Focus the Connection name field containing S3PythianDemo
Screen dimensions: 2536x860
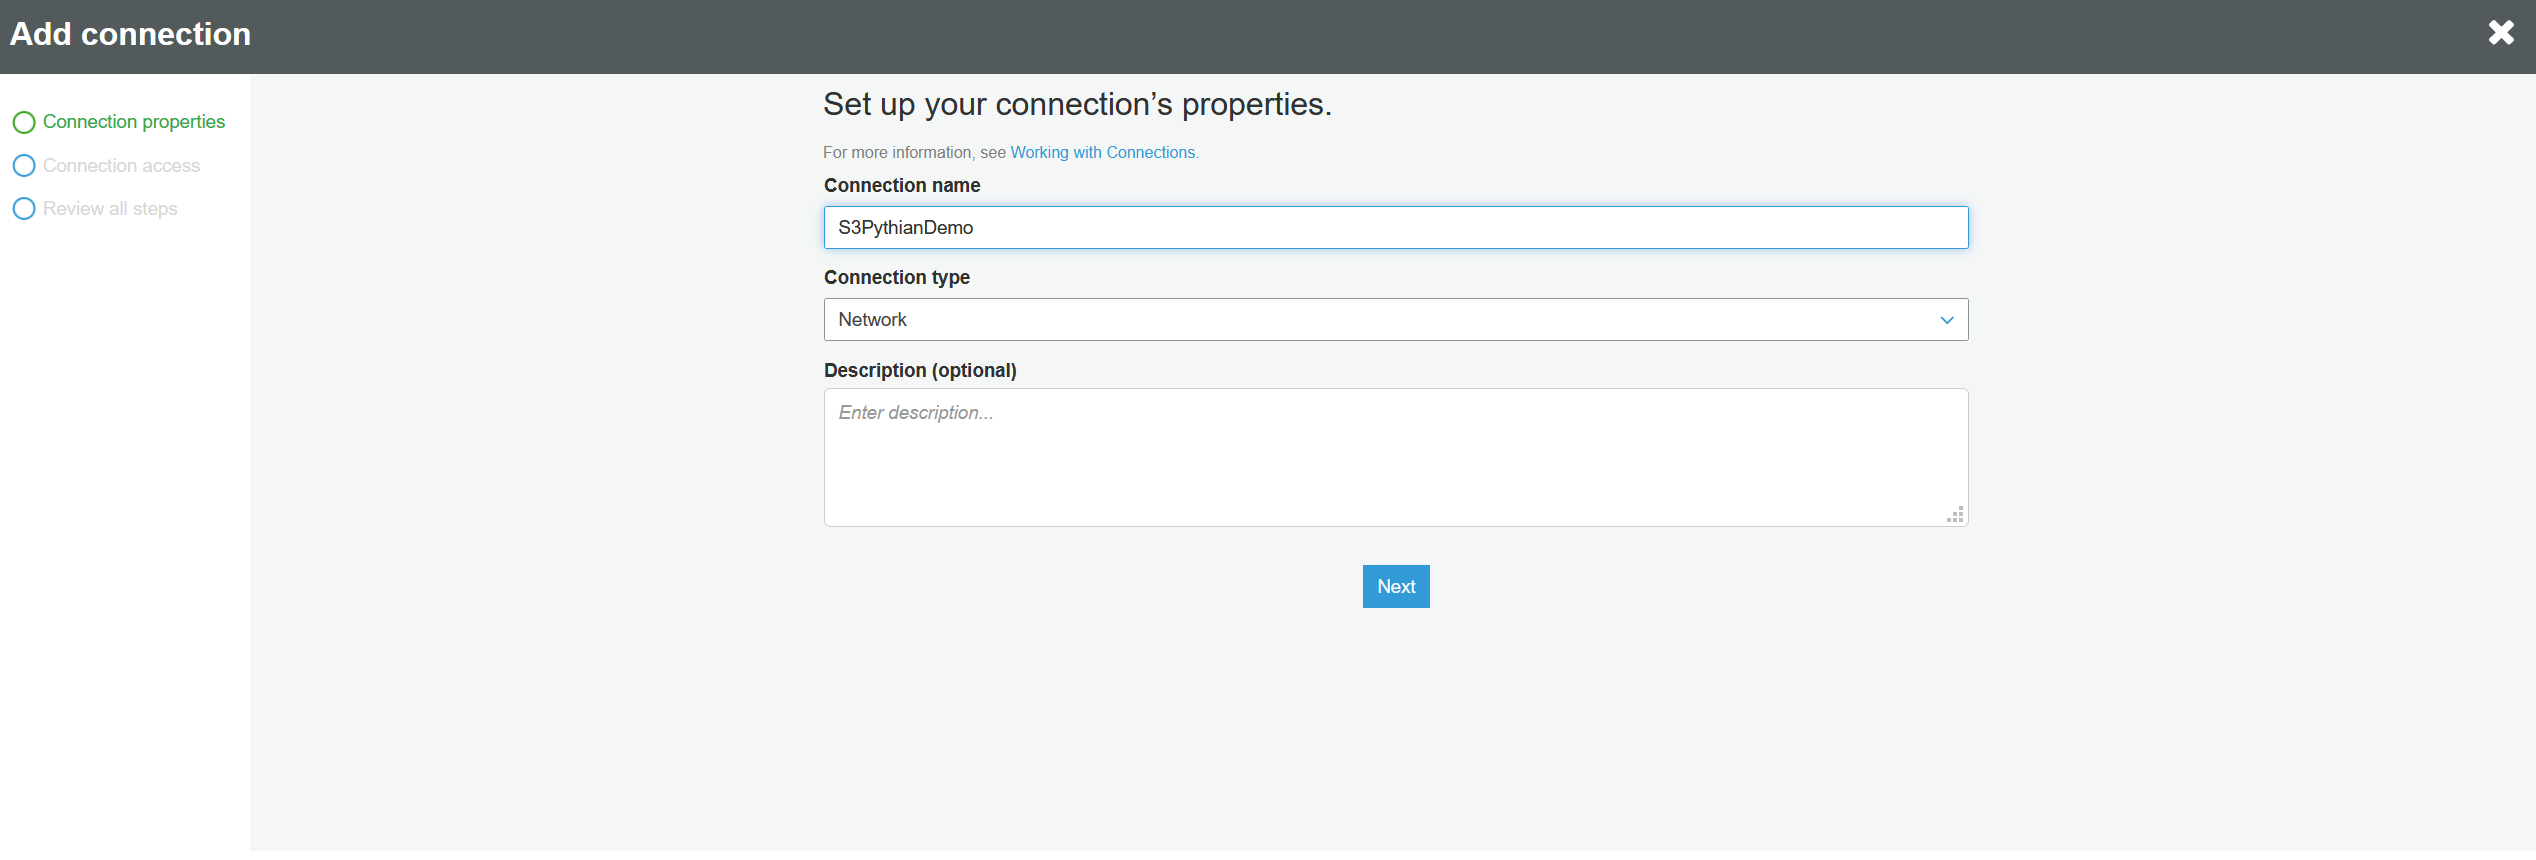point(1395,228)
